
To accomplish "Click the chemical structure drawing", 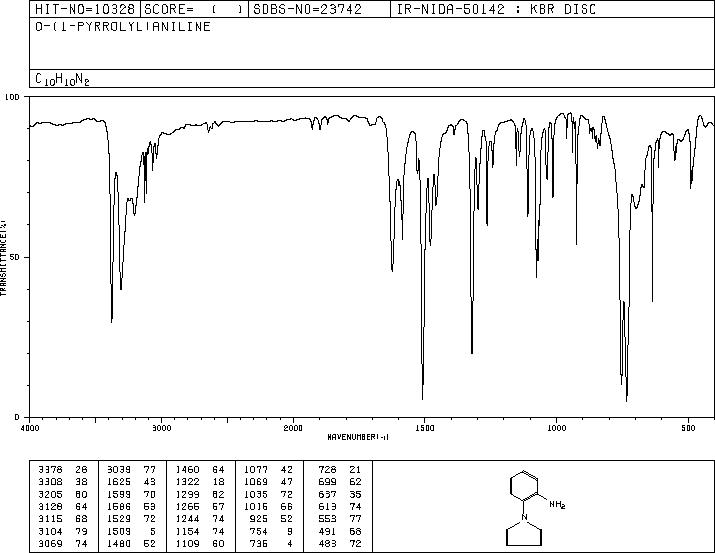I will [536, 508].
